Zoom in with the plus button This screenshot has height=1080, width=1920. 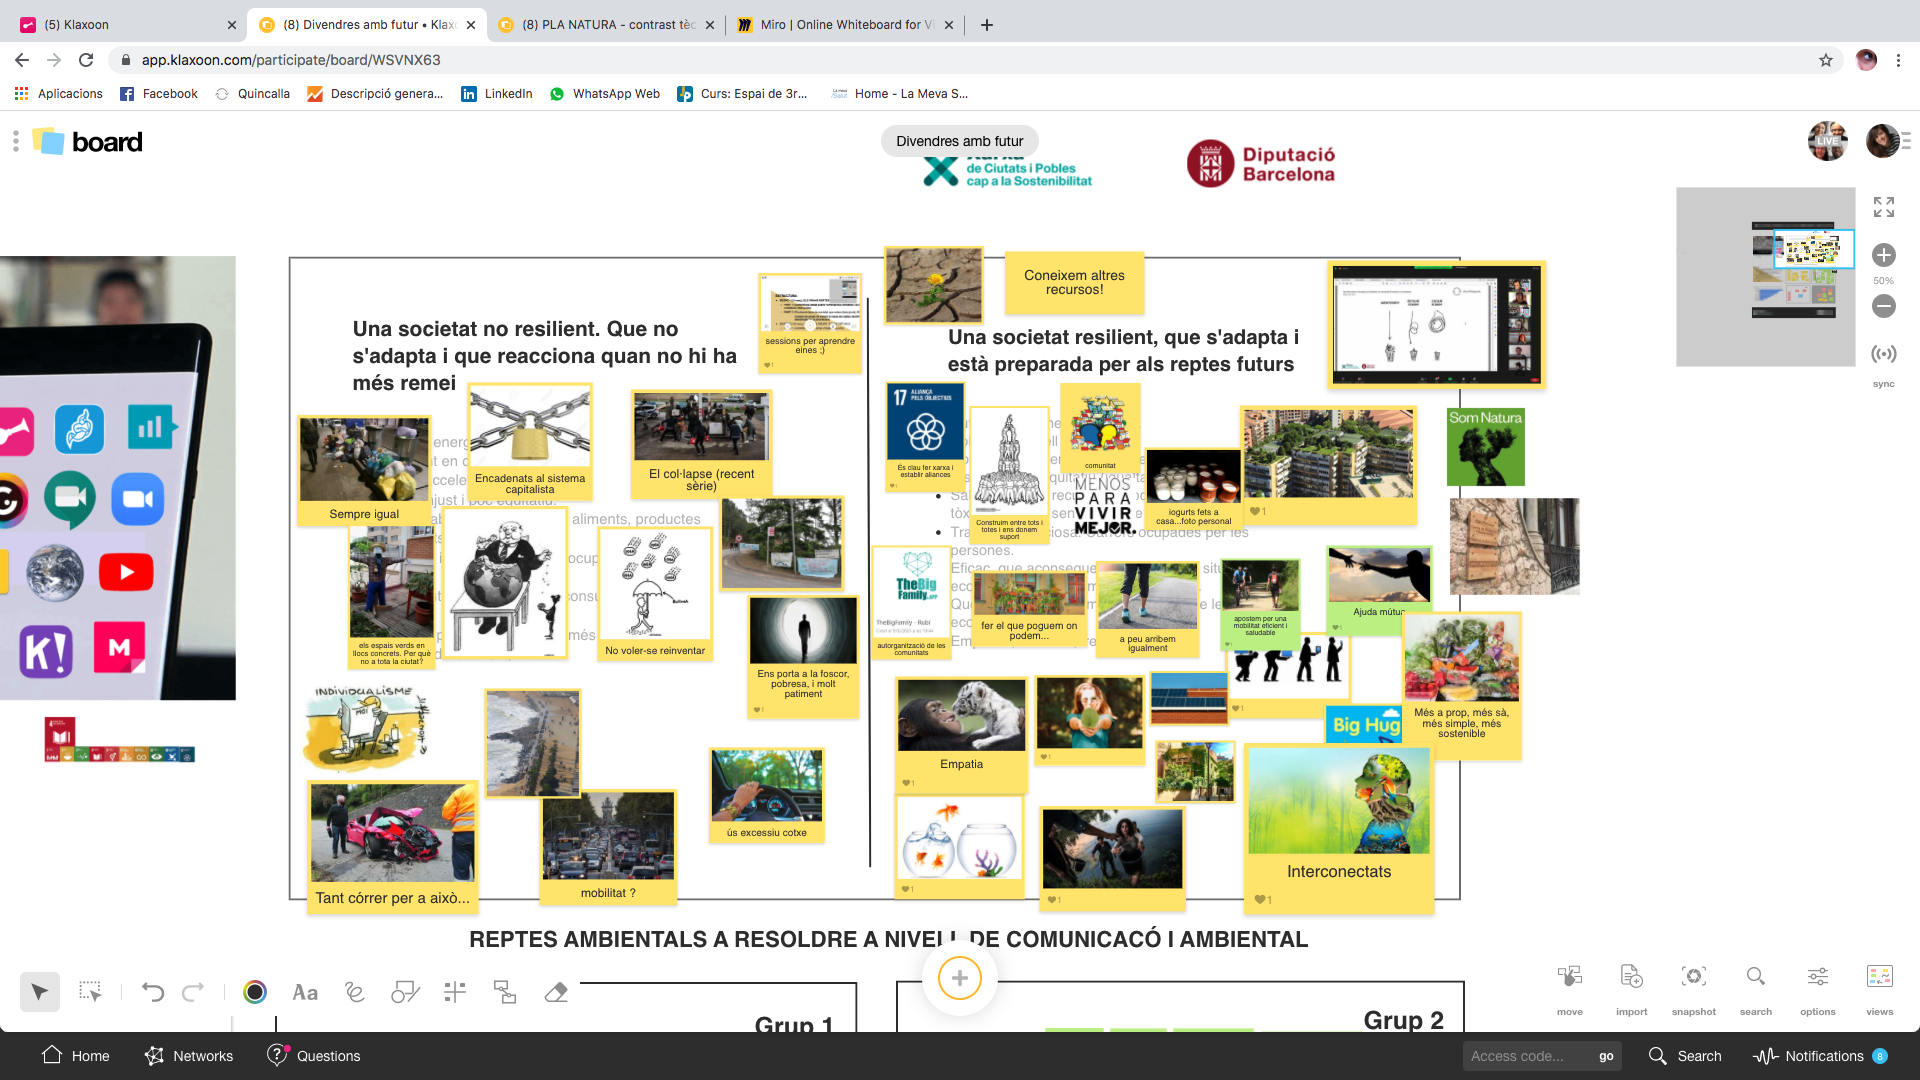pyautogui.click(x=1884, y=255)
